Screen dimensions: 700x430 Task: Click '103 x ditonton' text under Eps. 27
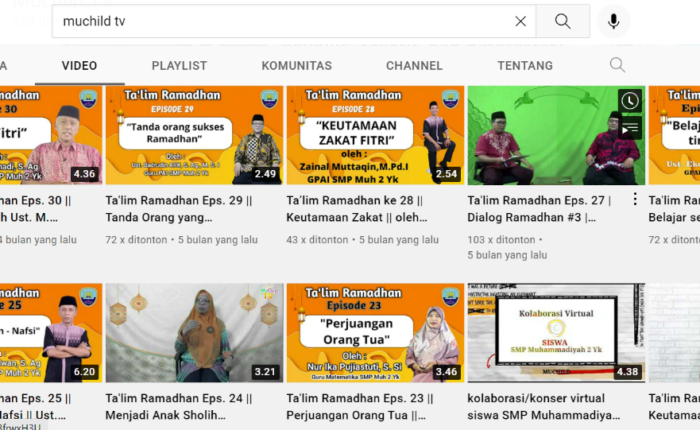click(x=501, y=240)
